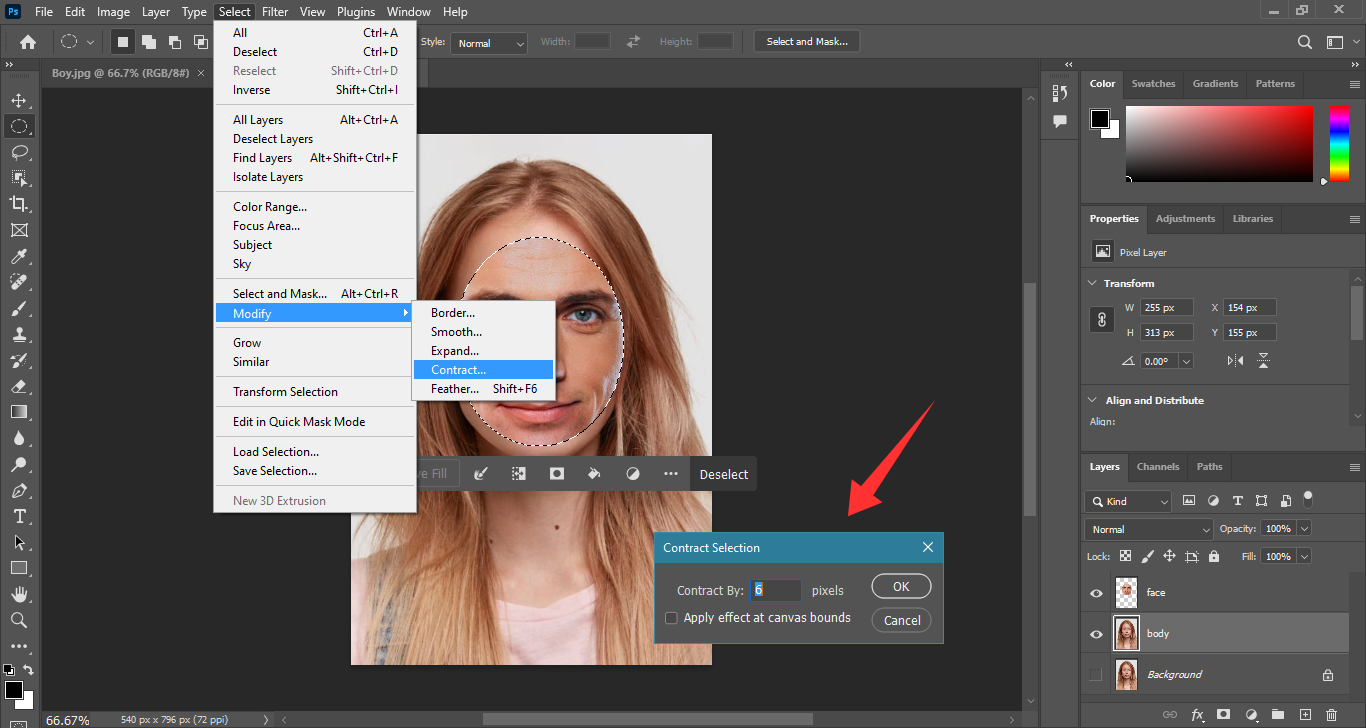This screenshot has height=728, width=1366.
Task: Select the Blur tool
Action: (x=19, y=438)
